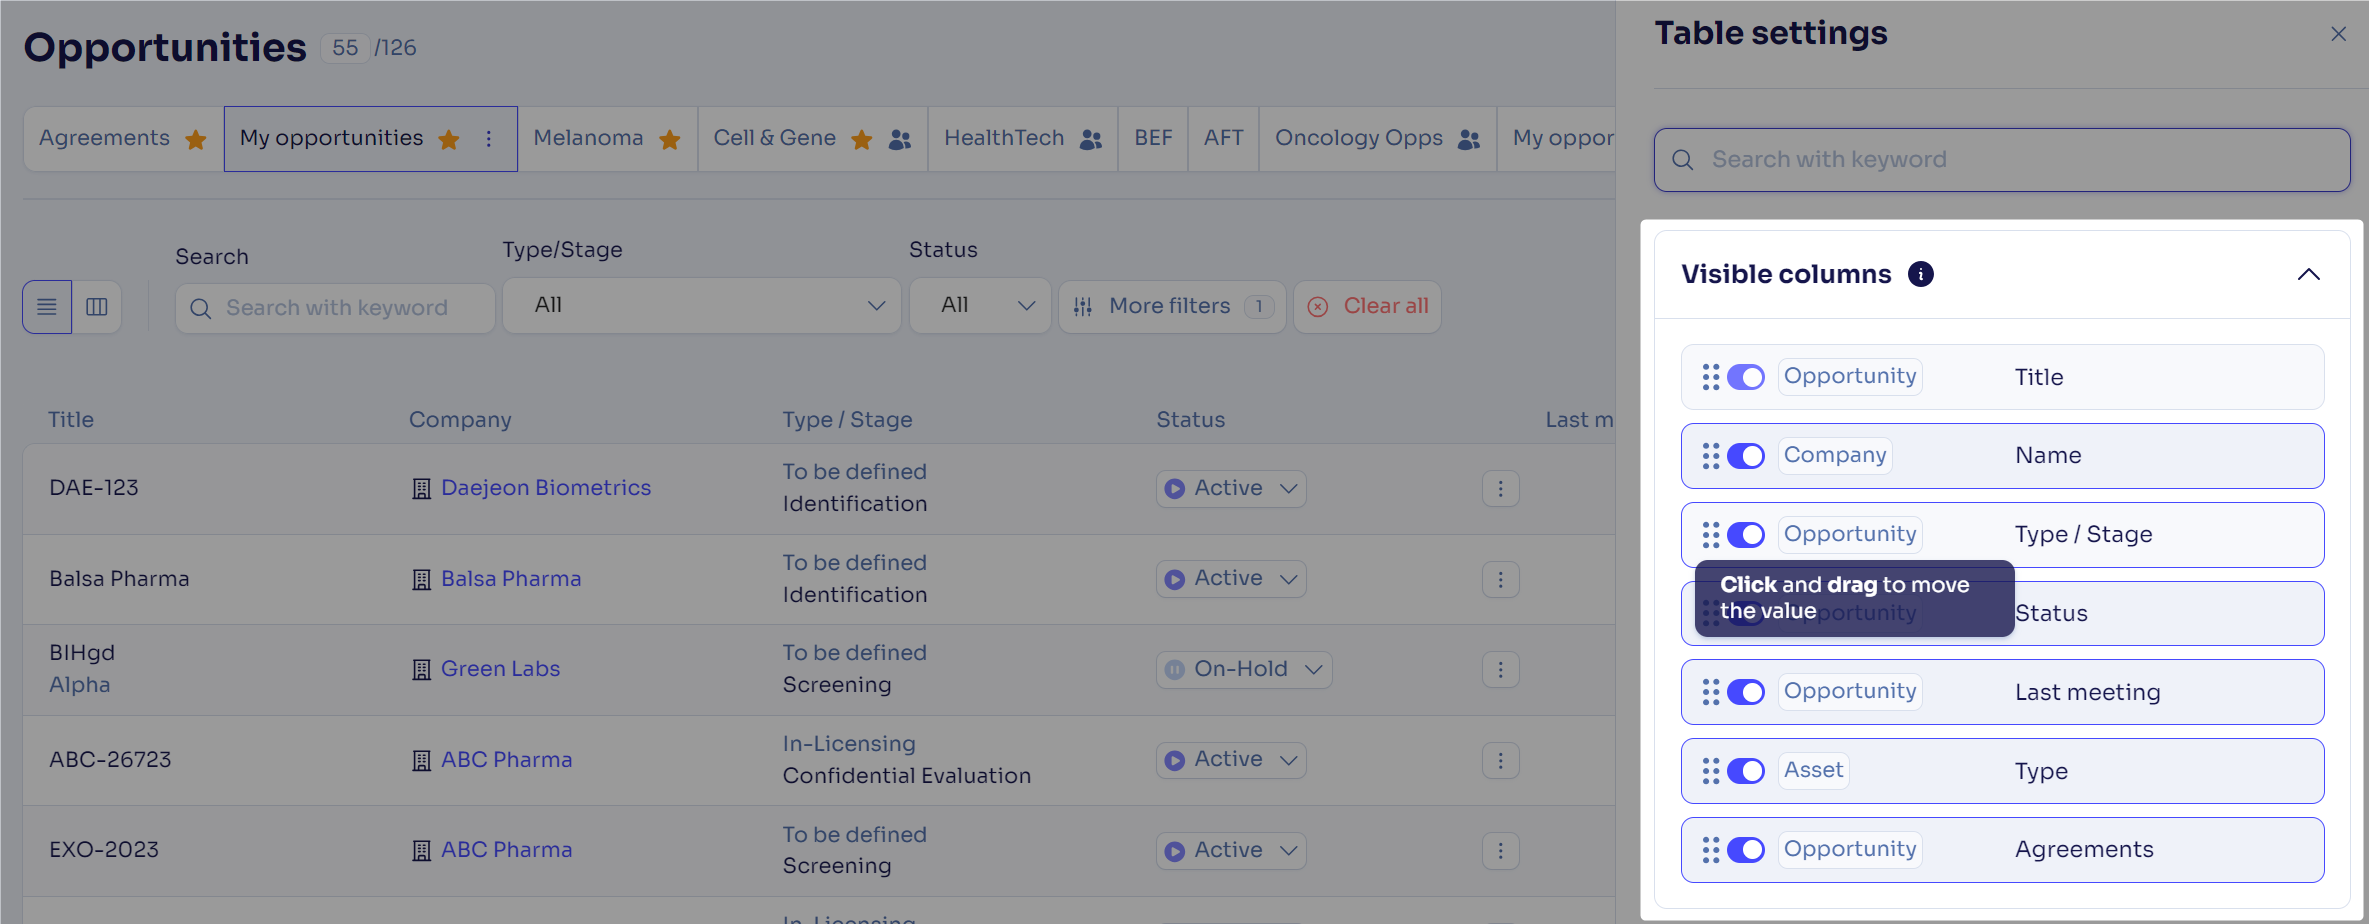Open row actions menu for ABC-26723
Viewport: 2369px width, 924px height.
(1500, 761)
